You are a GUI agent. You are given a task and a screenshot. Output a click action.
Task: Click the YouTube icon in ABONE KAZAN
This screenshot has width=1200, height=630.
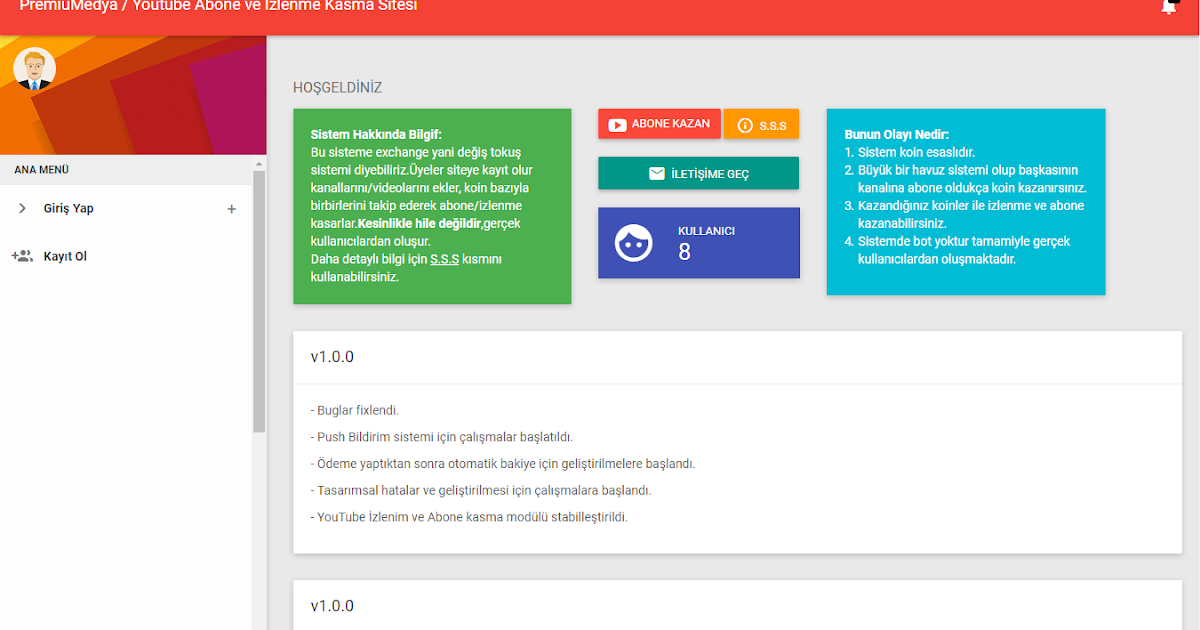[617, 125]
